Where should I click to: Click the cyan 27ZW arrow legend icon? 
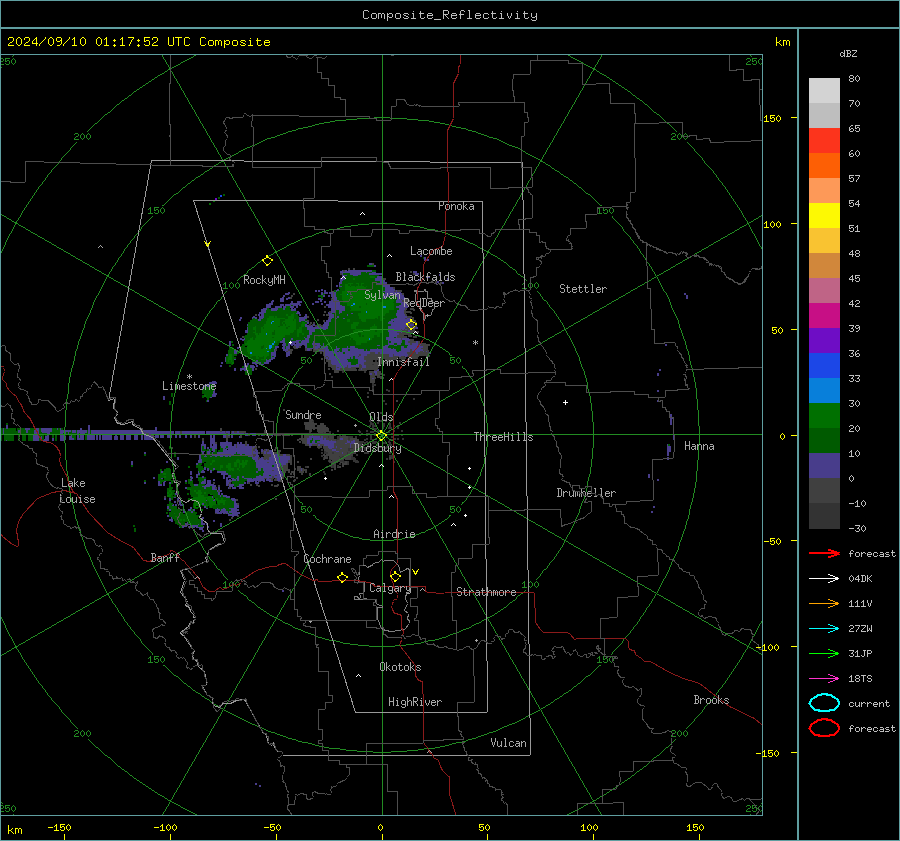click(x=824, y=629)
